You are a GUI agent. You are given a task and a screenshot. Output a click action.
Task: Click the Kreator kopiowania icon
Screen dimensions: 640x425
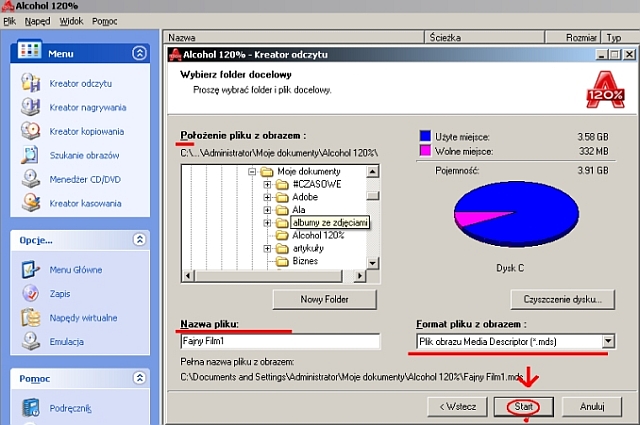click(31, 131)
